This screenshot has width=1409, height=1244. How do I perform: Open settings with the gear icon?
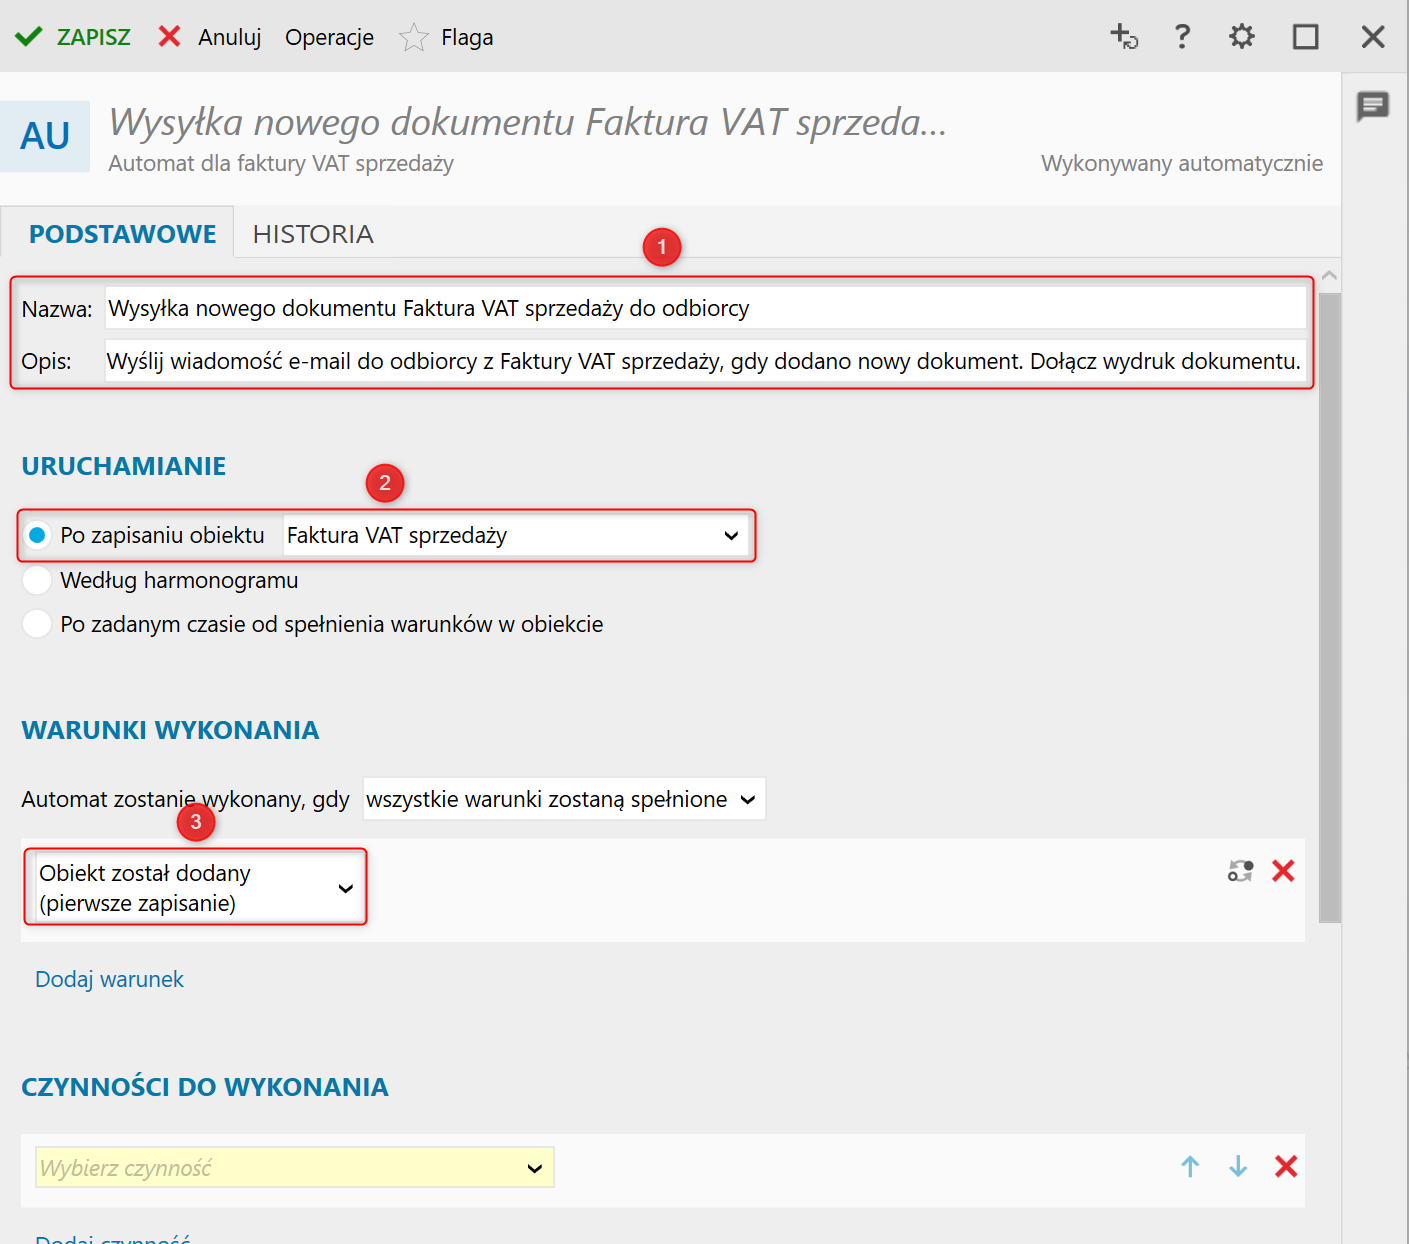[1241, 37]
